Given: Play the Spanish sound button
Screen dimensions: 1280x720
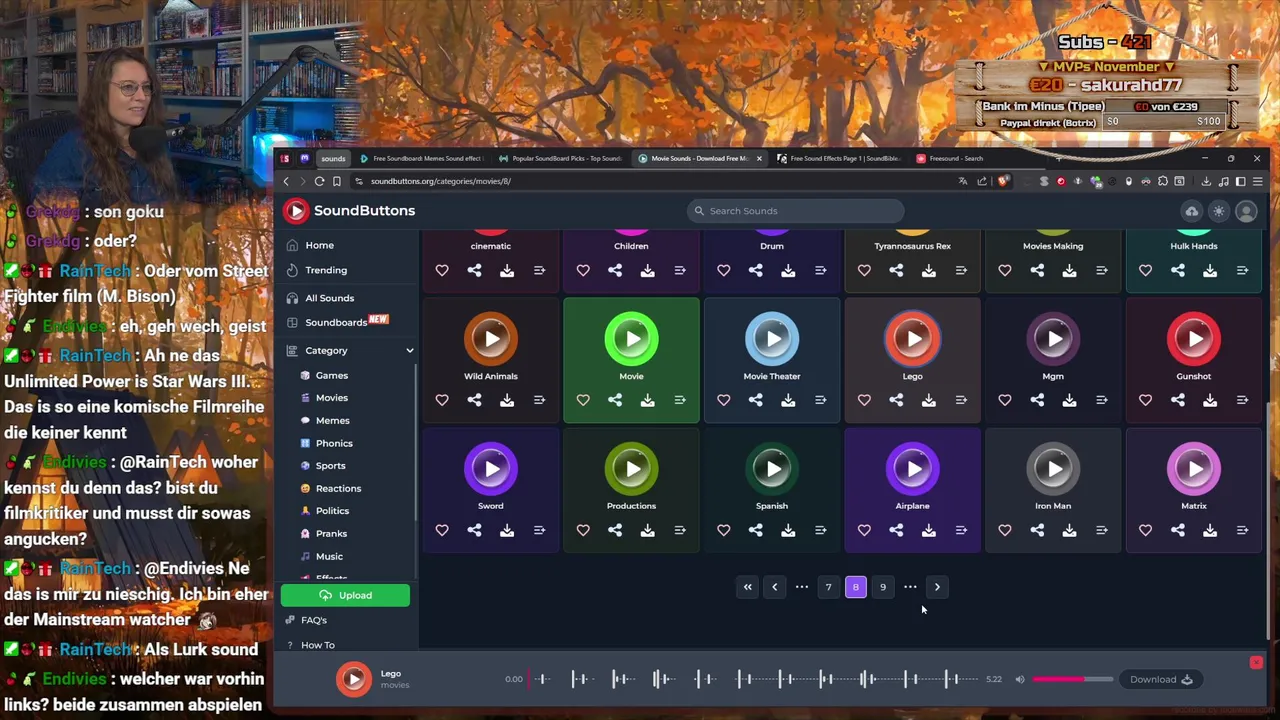Looking at the screenshot, I should (772, 469).
